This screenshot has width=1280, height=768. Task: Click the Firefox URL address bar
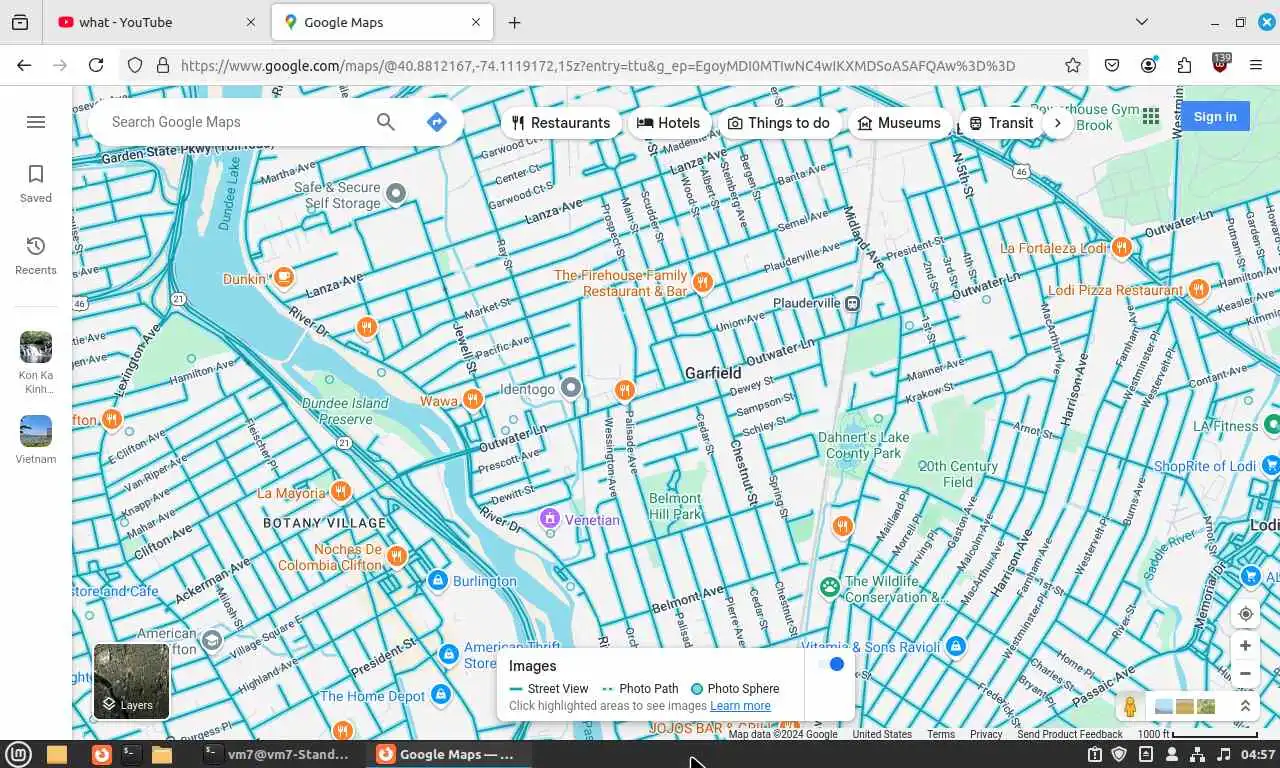(597, 66)
